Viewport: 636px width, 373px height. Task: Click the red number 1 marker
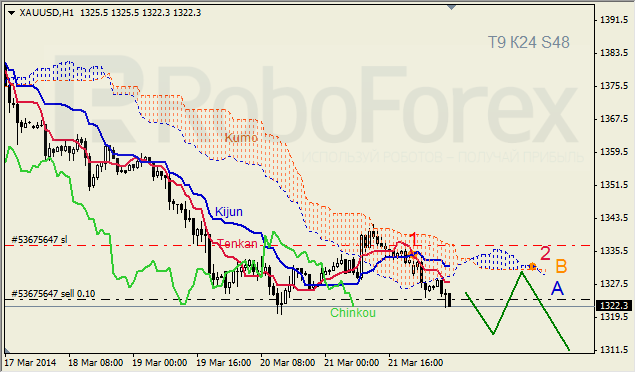[413, 240]
